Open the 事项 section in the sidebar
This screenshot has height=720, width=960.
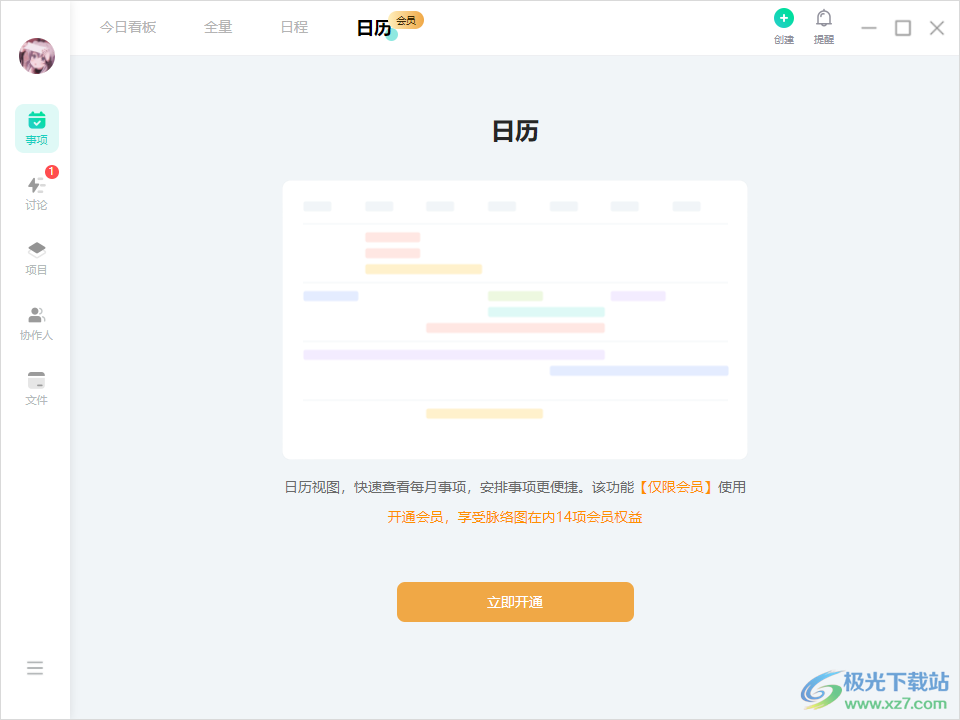pos(36,127)
